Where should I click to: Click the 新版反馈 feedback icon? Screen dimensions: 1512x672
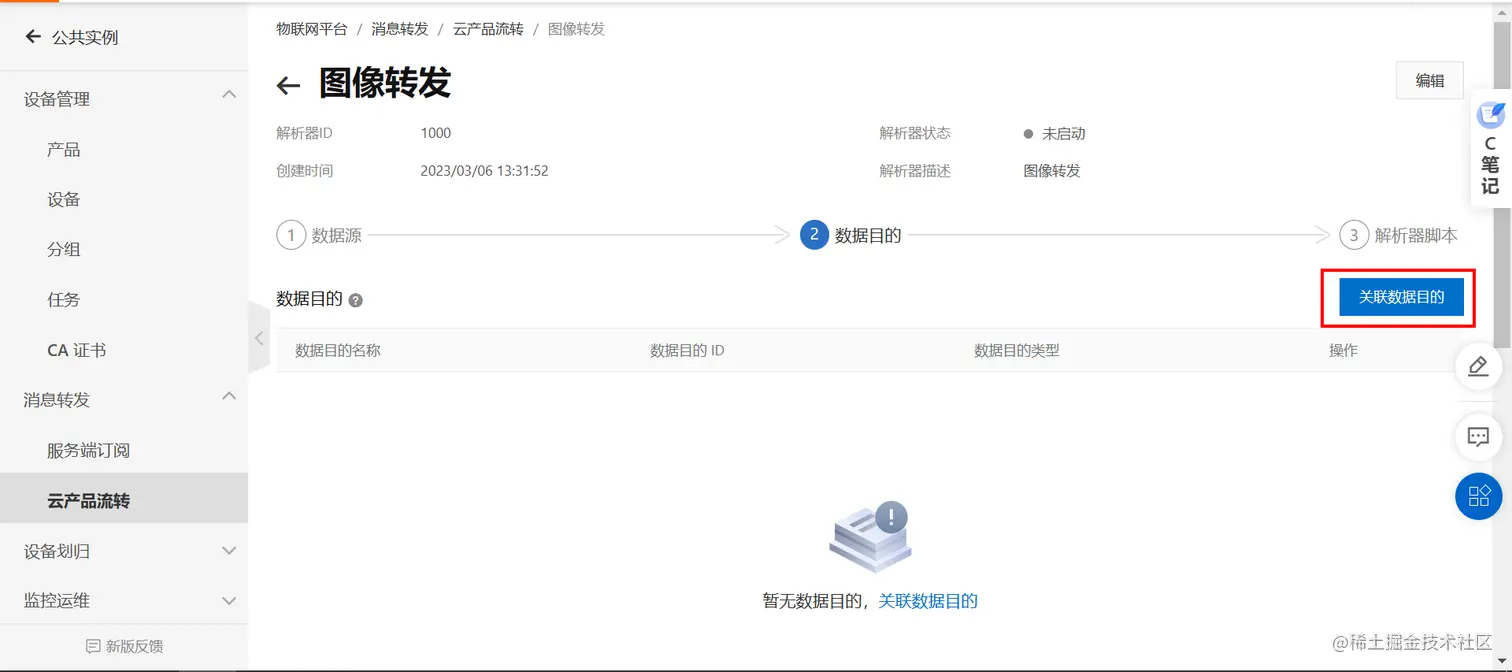[x=93, y=646]
